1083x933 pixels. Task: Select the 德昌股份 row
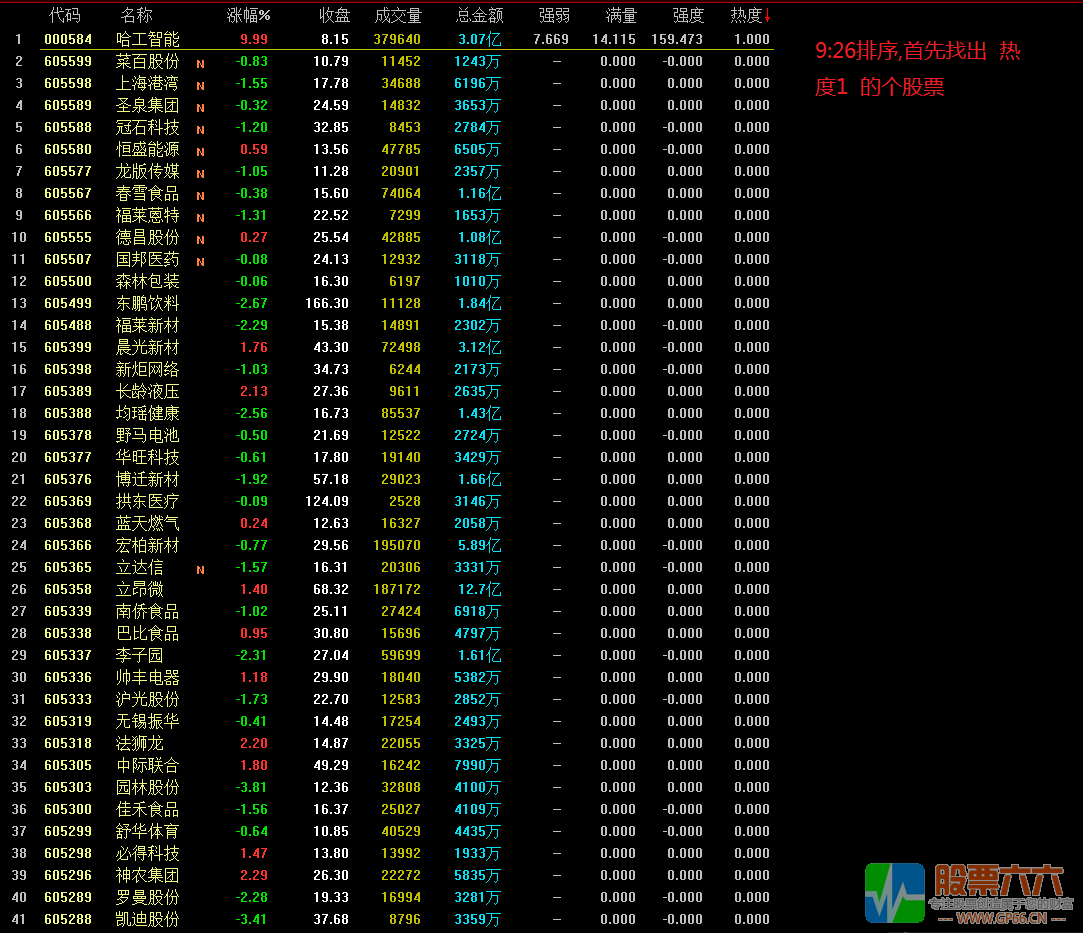click(x=391, y=238)
